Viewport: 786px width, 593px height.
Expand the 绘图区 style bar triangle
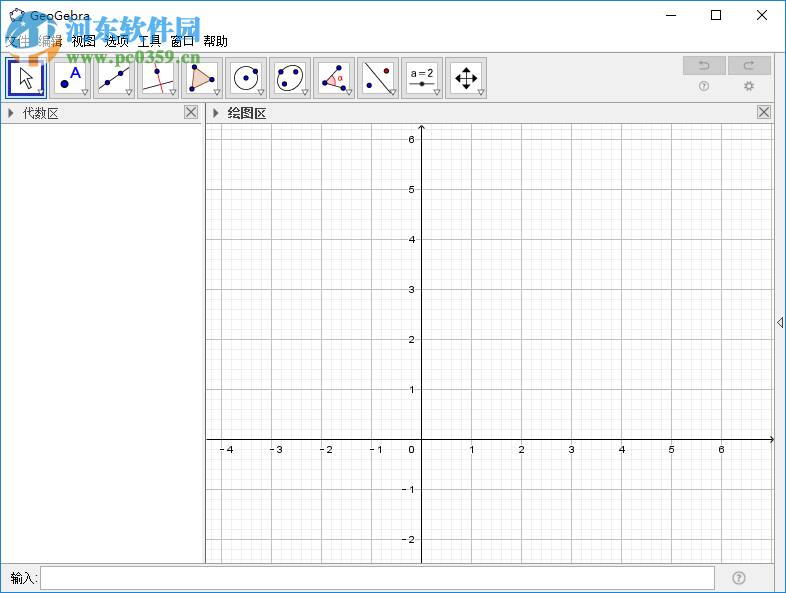pyautogui.click(x=216, y=113)
